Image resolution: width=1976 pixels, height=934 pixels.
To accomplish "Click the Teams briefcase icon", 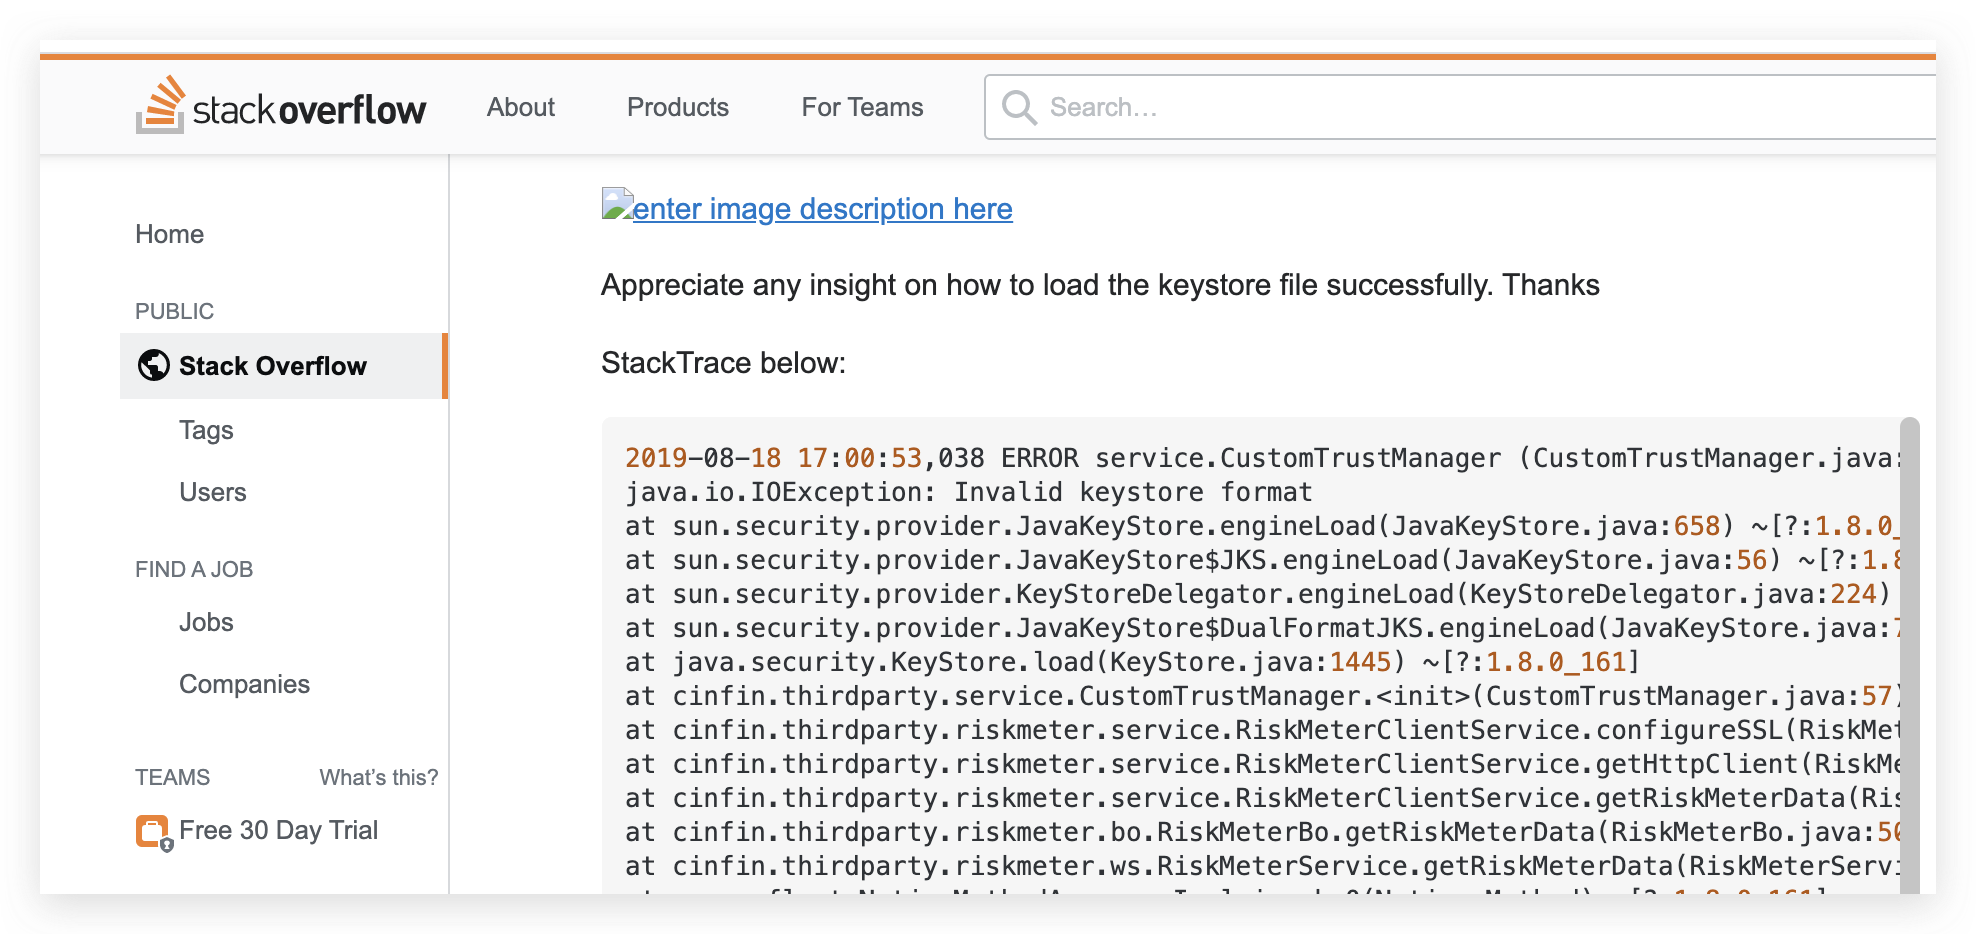I will tap(154, 832).
